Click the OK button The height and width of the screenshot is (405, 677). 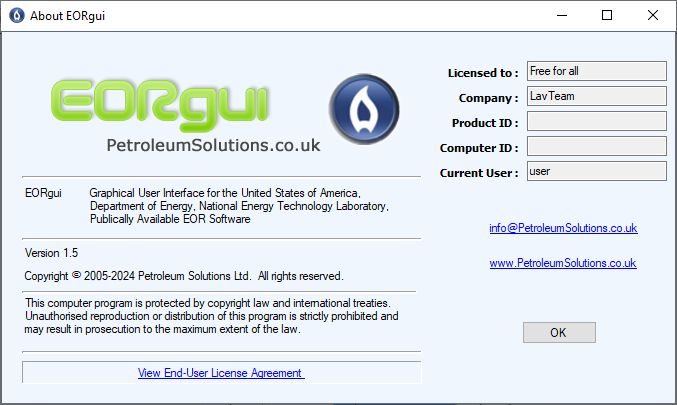click(x=559, y=332)
